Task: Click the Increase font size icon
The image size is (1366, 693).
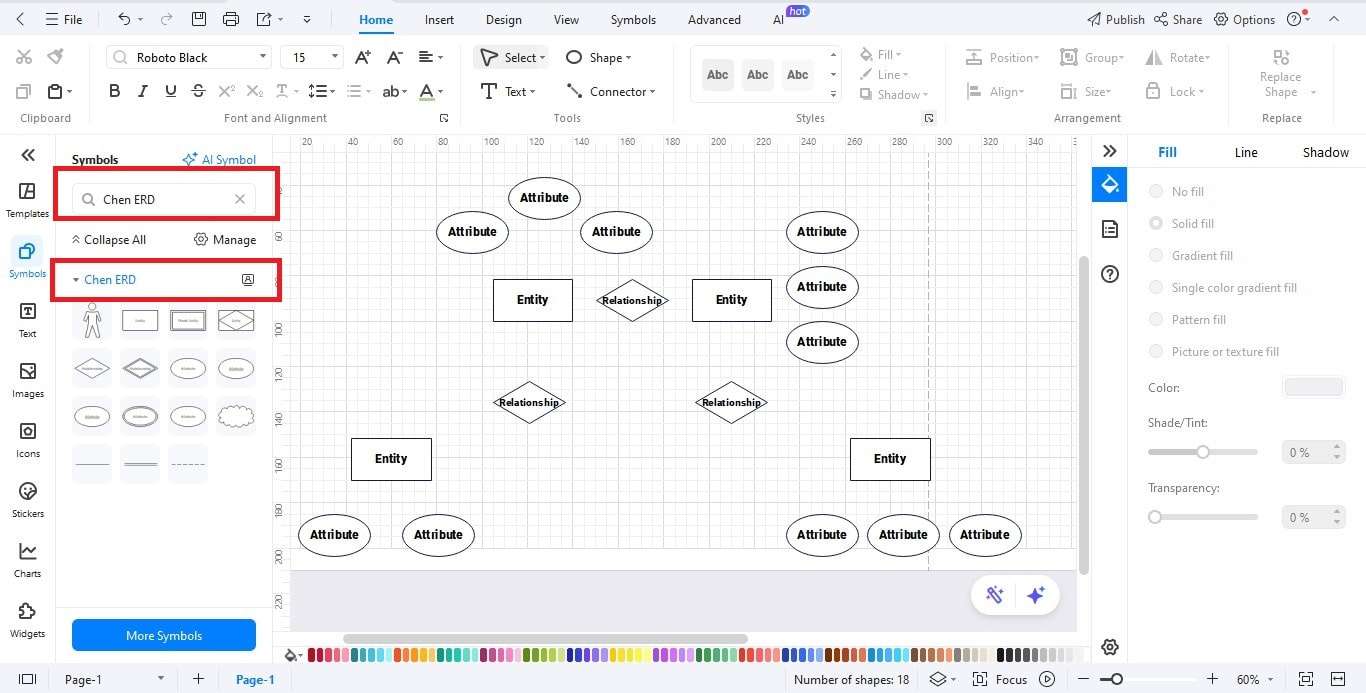Action: click(363, 57)
